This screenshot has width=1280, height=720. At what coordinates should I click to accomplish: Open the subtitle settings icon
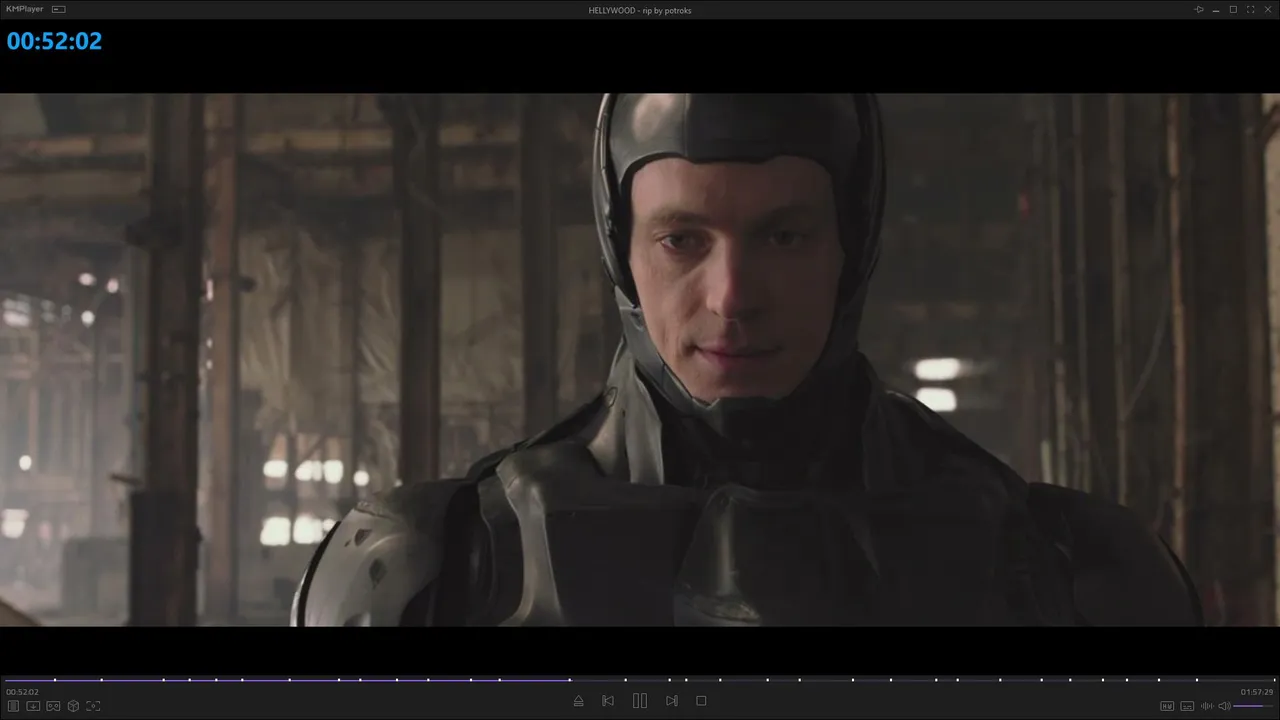pyautogui.click(x=1187, y=706)
